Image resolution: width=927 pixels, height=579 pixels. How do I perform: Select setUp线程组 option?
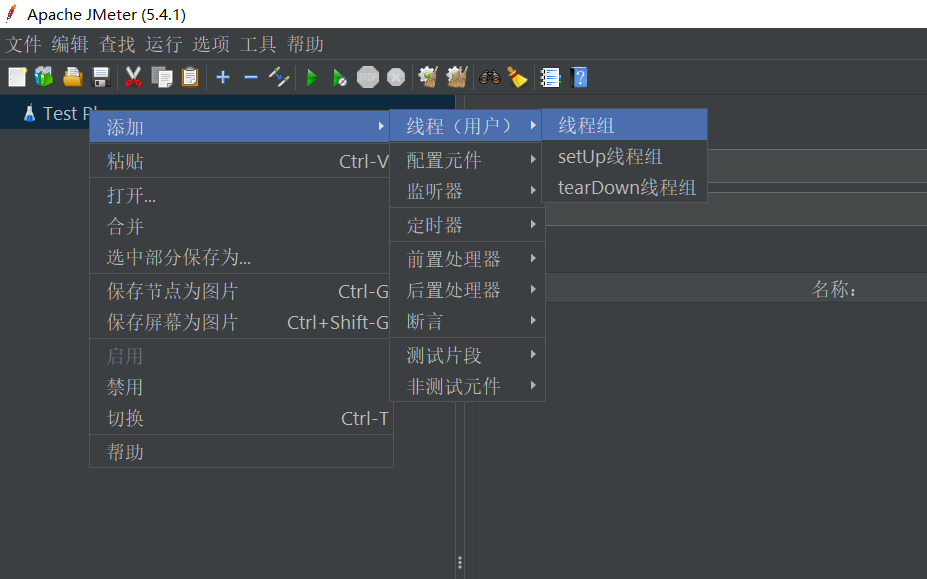624,156
